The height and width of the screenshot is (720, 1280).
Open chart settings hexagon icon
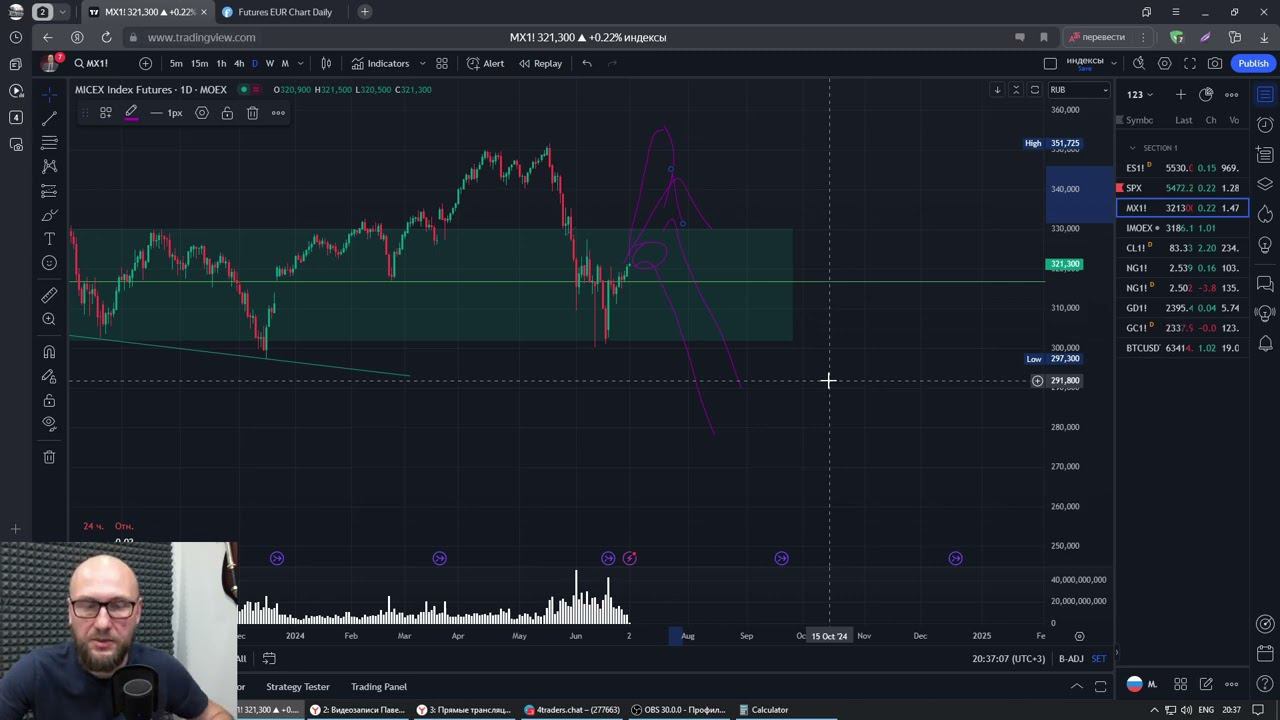pos(1164,63)
